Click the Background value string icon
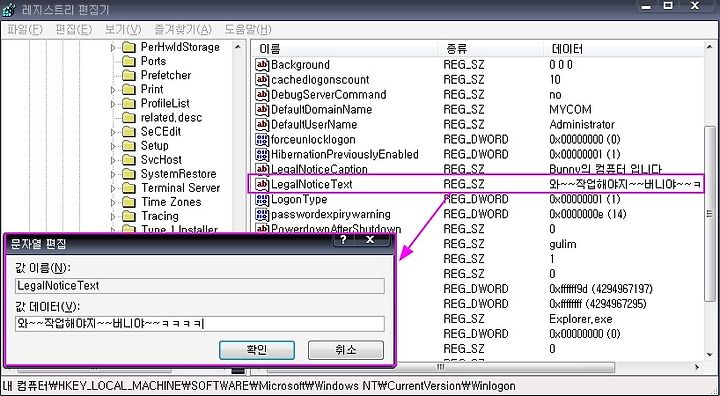Screen dimensions: 720x396 262,65
